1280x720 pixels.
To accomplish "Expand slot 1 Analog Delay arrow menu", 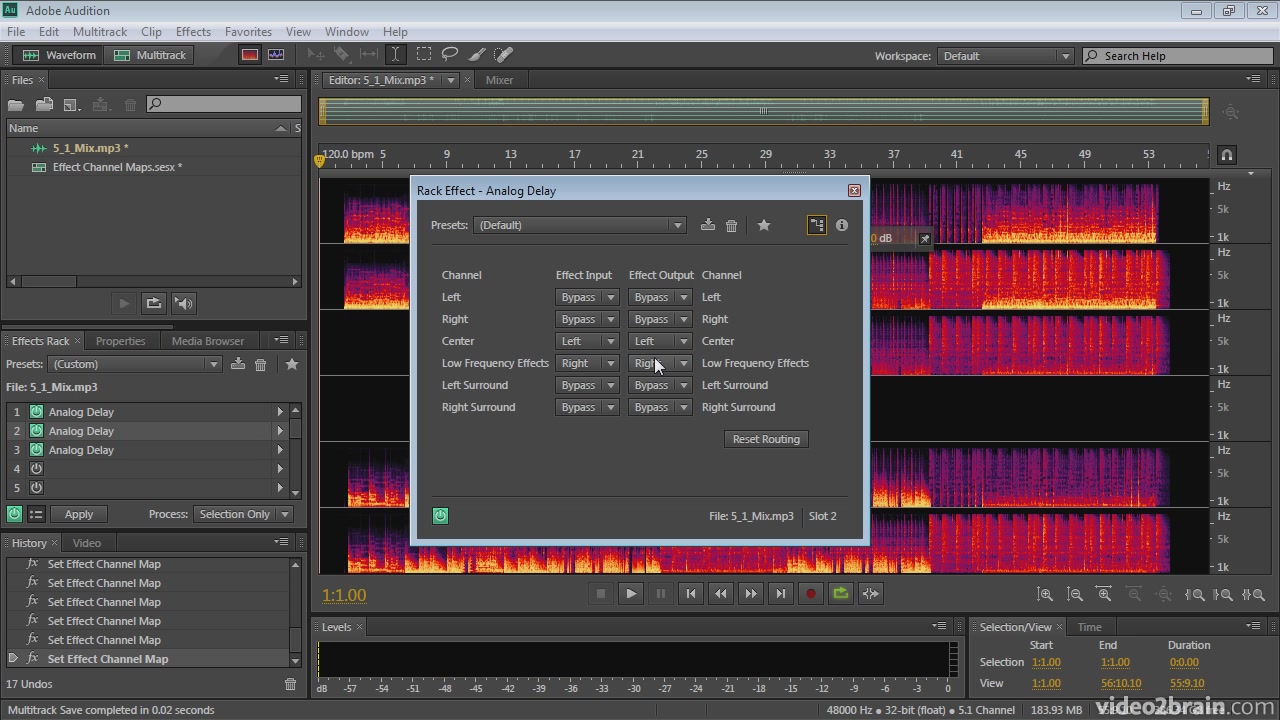I will 280,412.
